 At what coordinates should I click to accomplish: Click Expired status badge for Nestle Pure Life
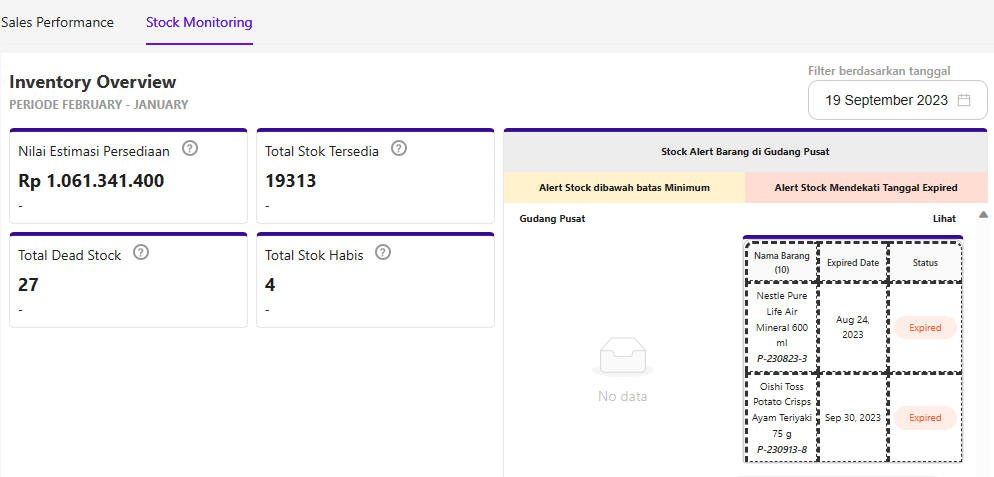(925, 328)
